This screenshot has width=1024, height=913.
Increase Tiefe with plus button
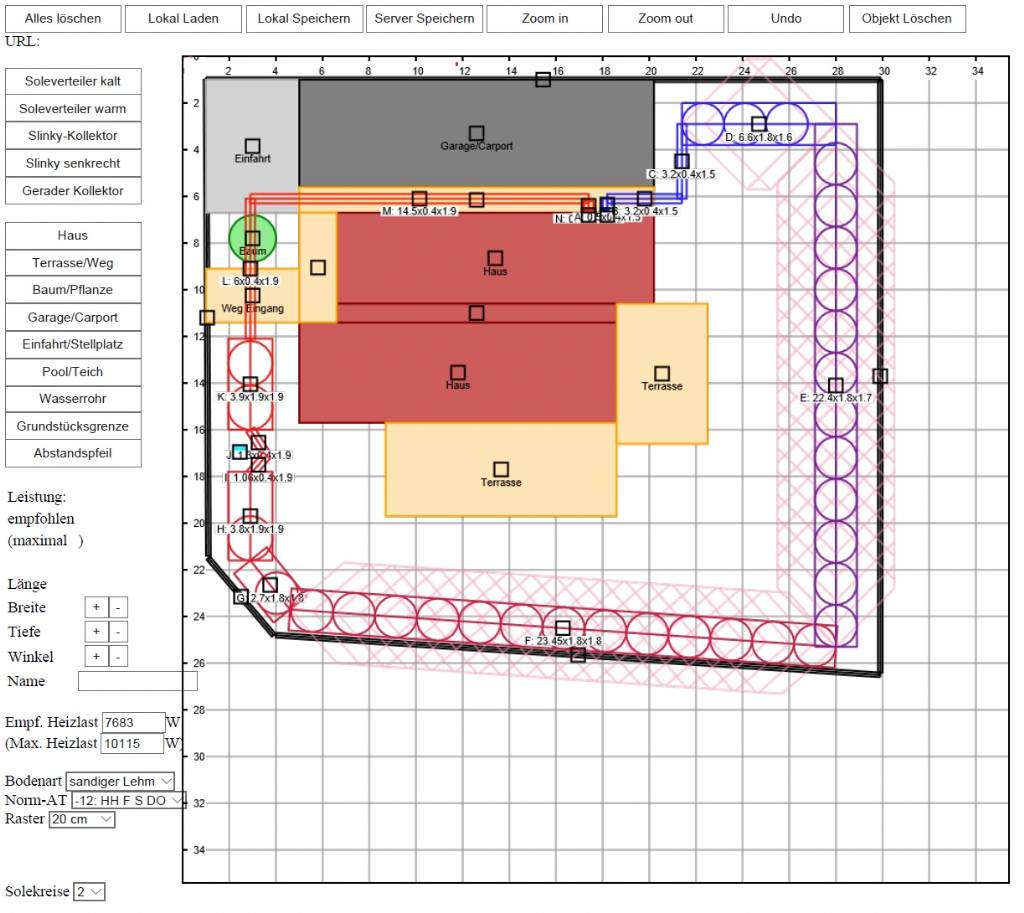click(96, 632)
